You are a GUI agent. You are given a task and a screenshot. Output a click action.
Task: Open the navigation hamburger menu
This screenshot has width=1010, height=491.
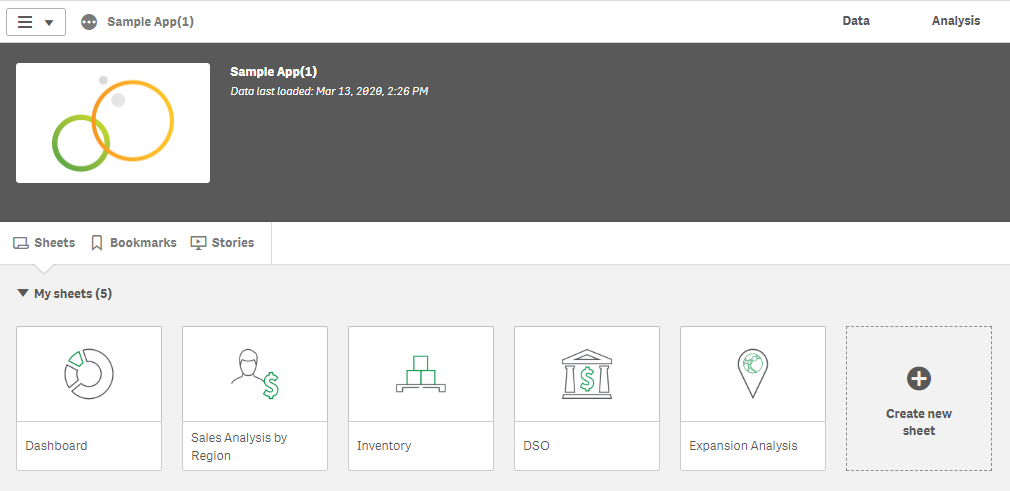tap(35, 22)
